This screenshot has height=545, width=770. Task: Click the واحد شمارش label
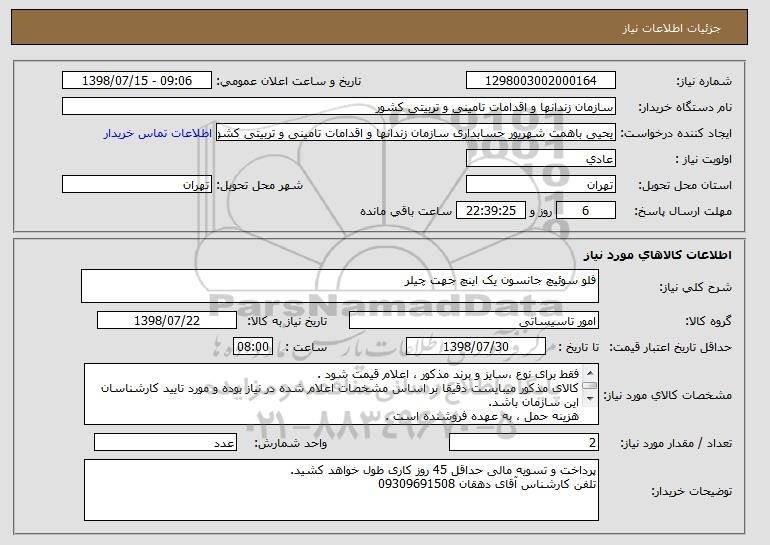[290, 443]
